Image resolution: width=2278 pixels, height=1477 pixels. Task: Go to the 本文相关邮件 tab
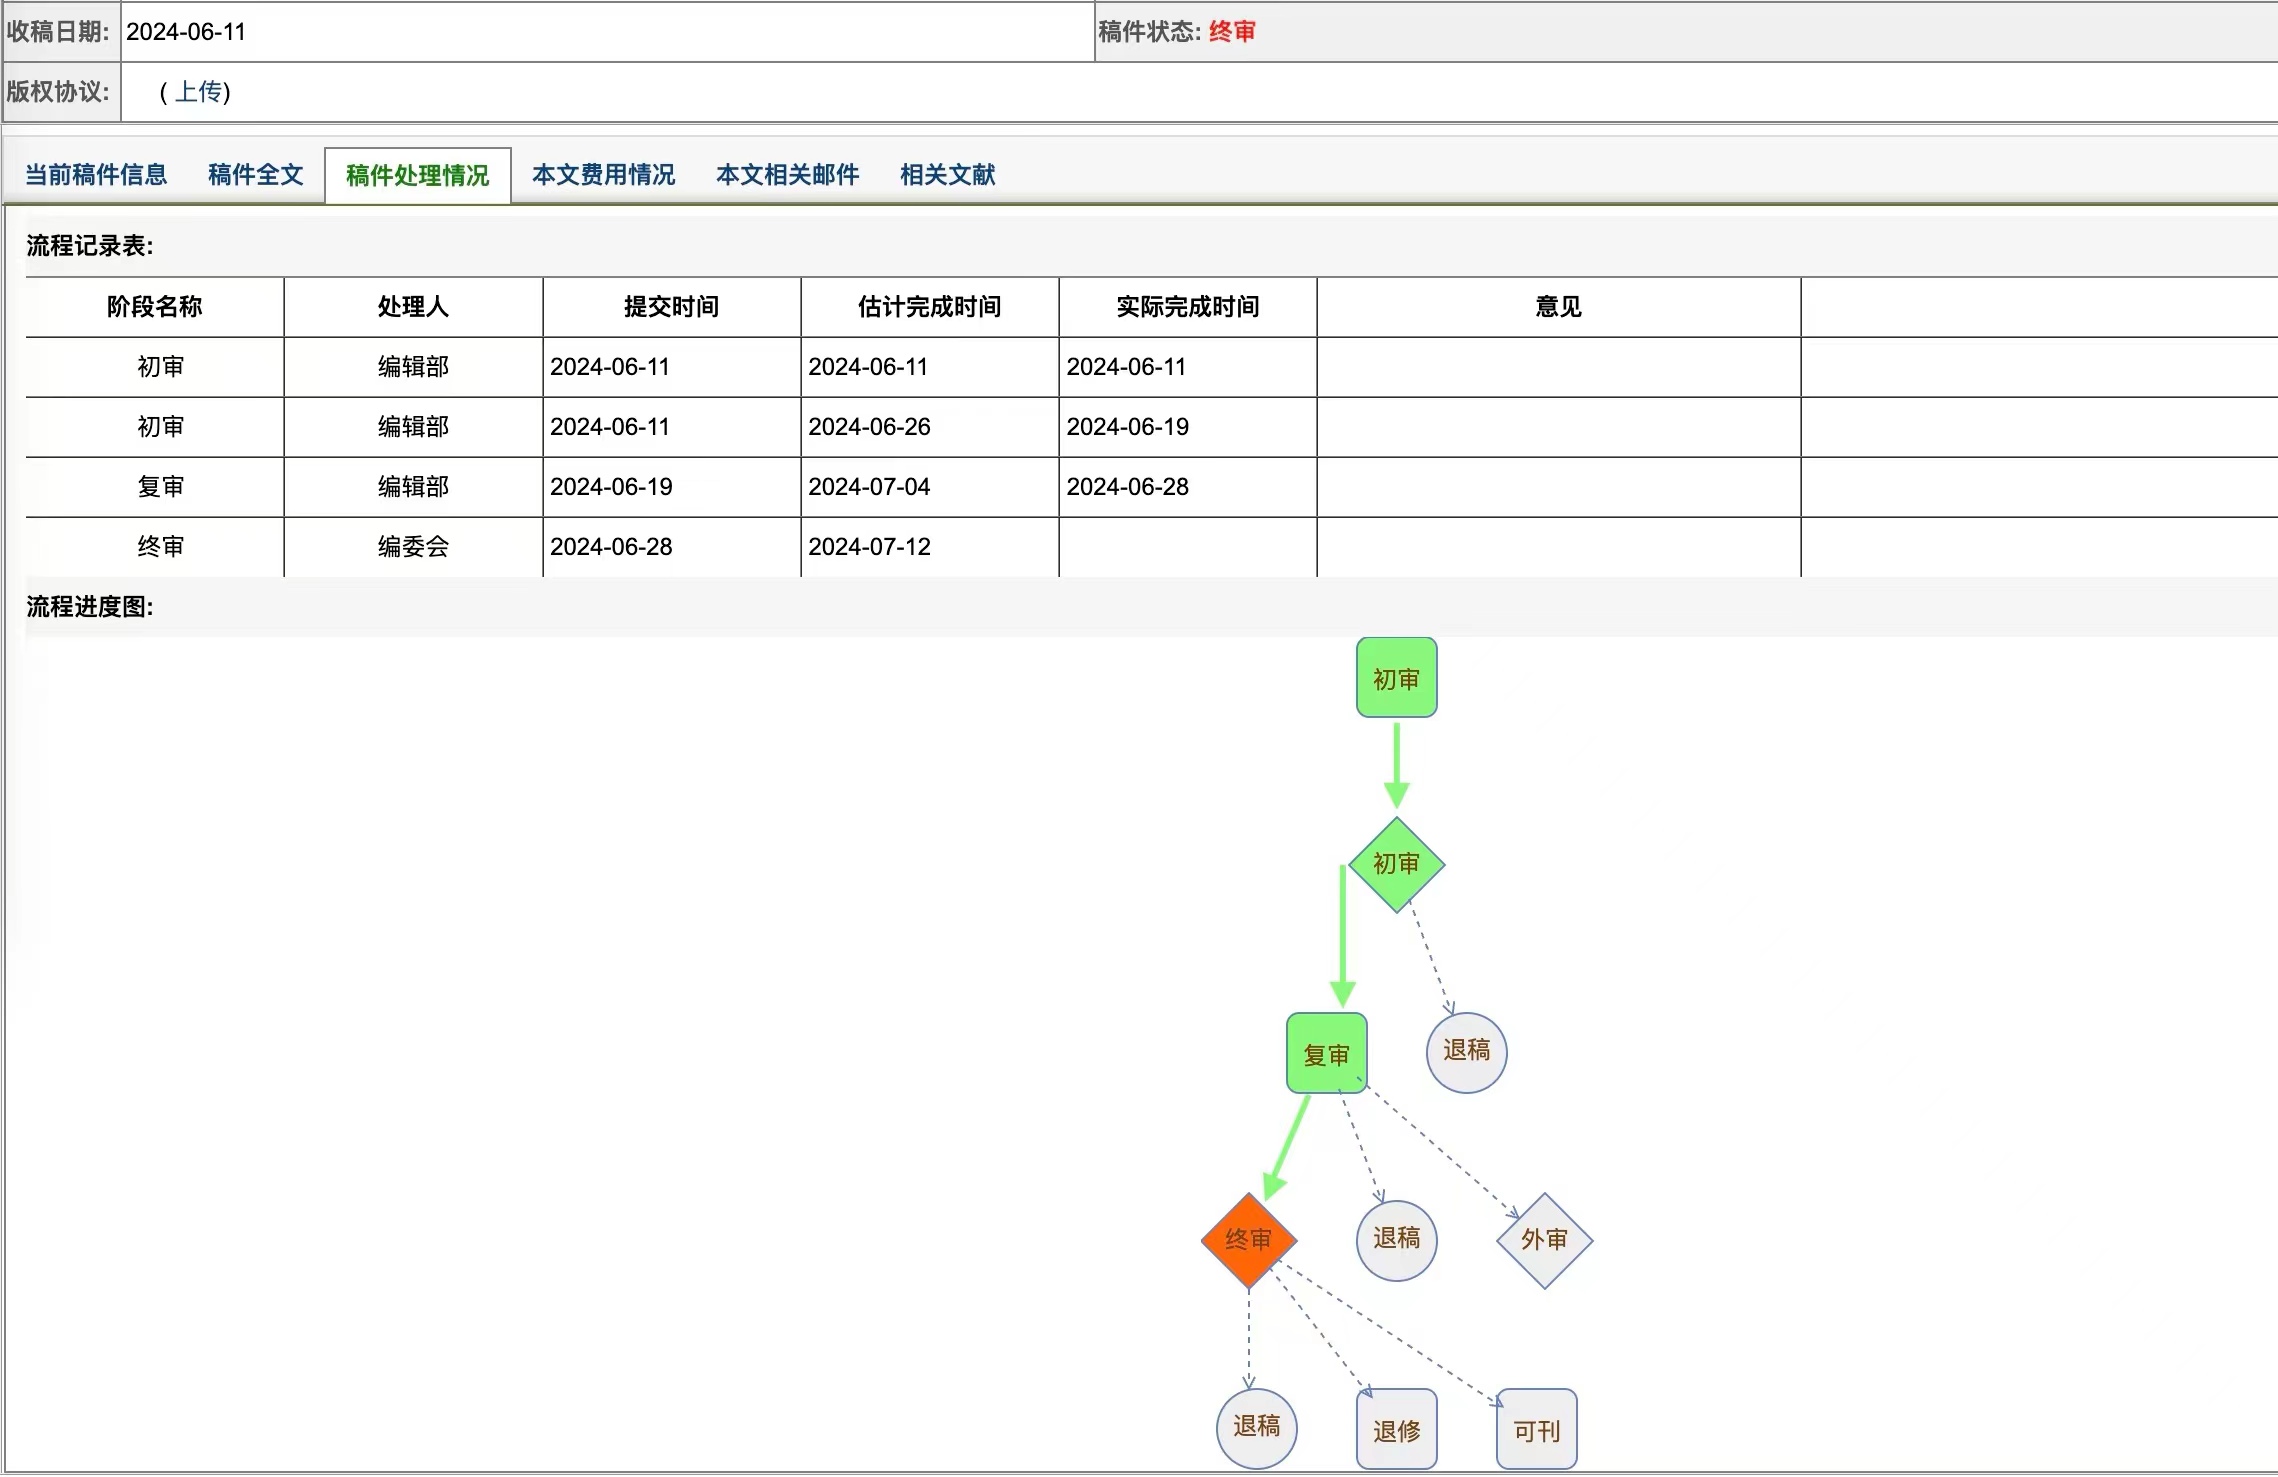pyautogui.click(x=787, y=175)
